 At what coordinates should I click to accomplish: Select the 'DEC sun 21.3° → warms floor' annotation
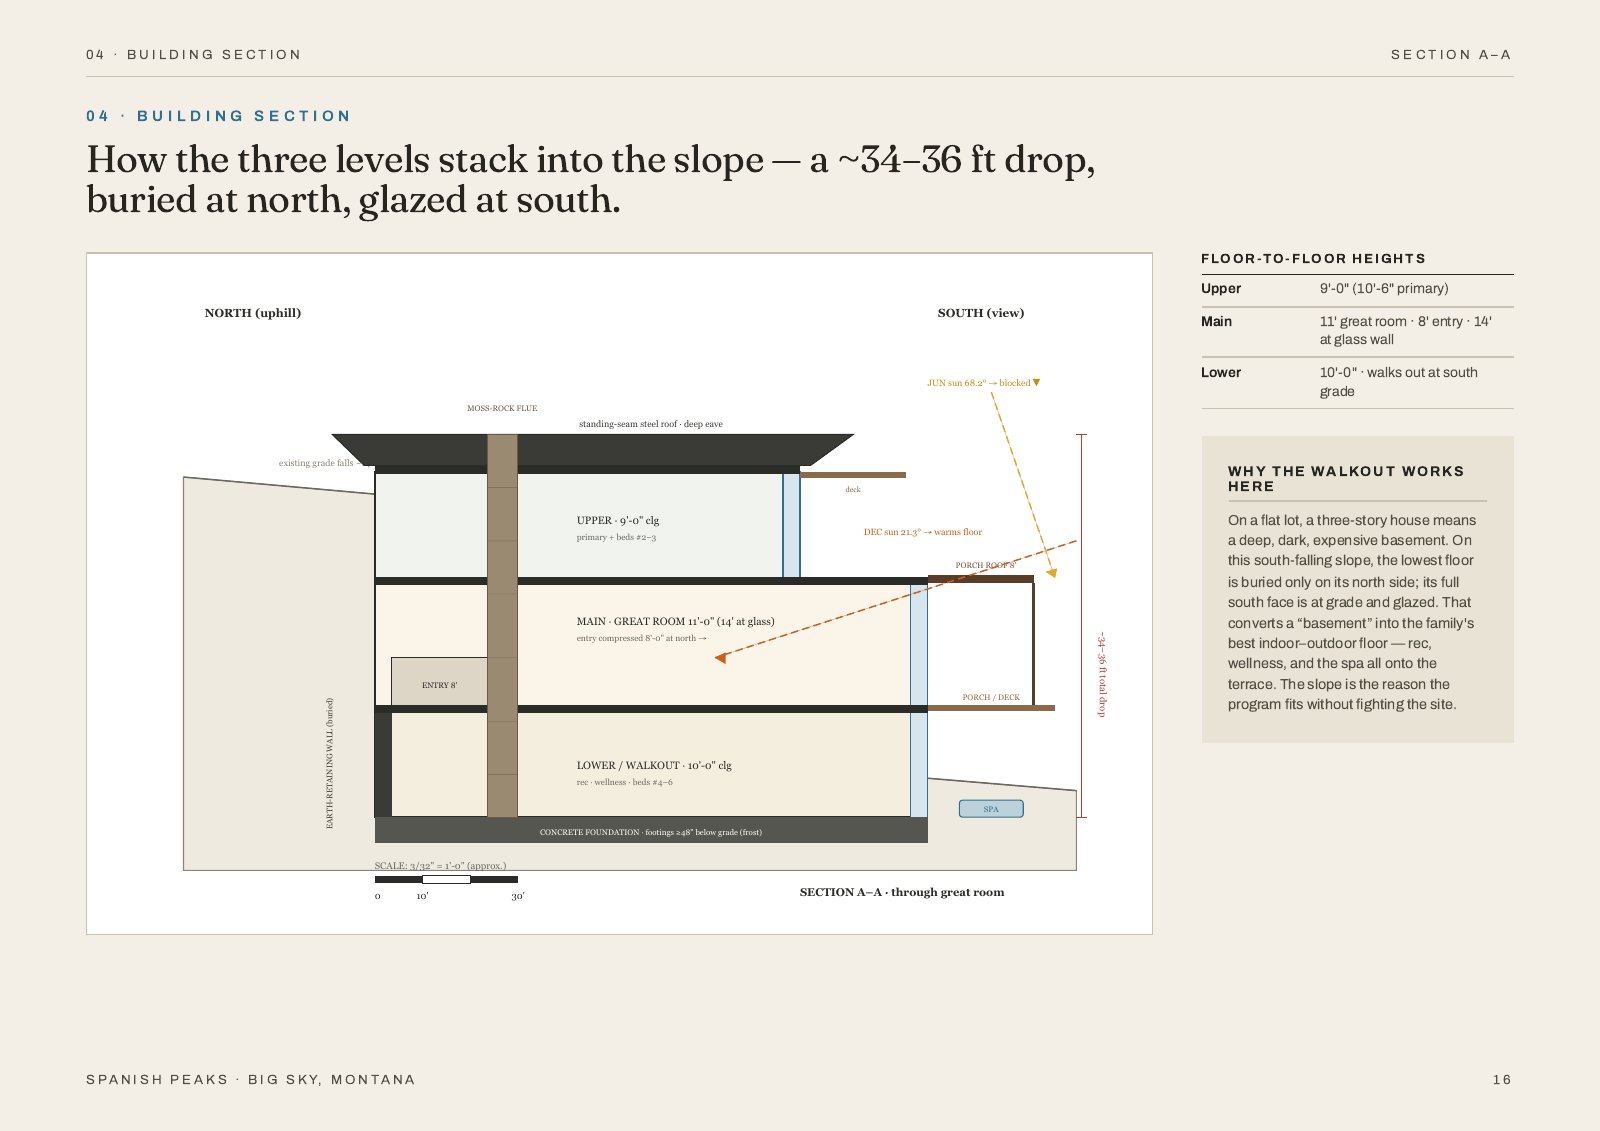click(x=923, y=532)
